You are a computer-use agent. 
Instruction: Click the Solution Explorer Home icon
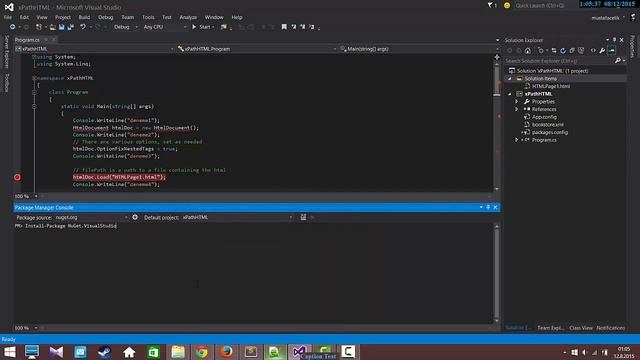click(x=528, y=51)
